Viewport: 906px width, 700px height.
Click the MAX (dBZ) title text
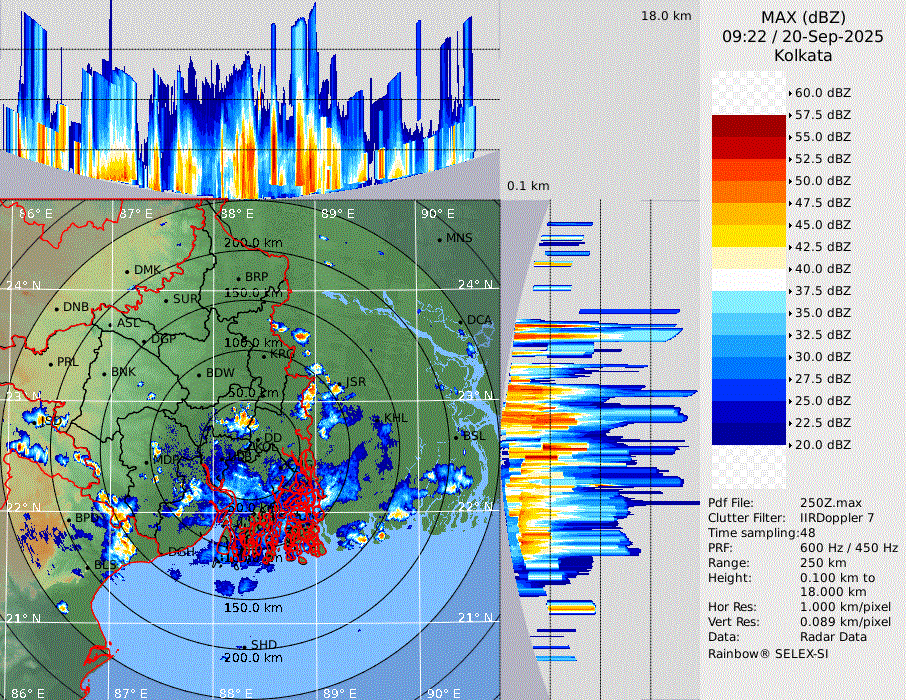point(802,17)
